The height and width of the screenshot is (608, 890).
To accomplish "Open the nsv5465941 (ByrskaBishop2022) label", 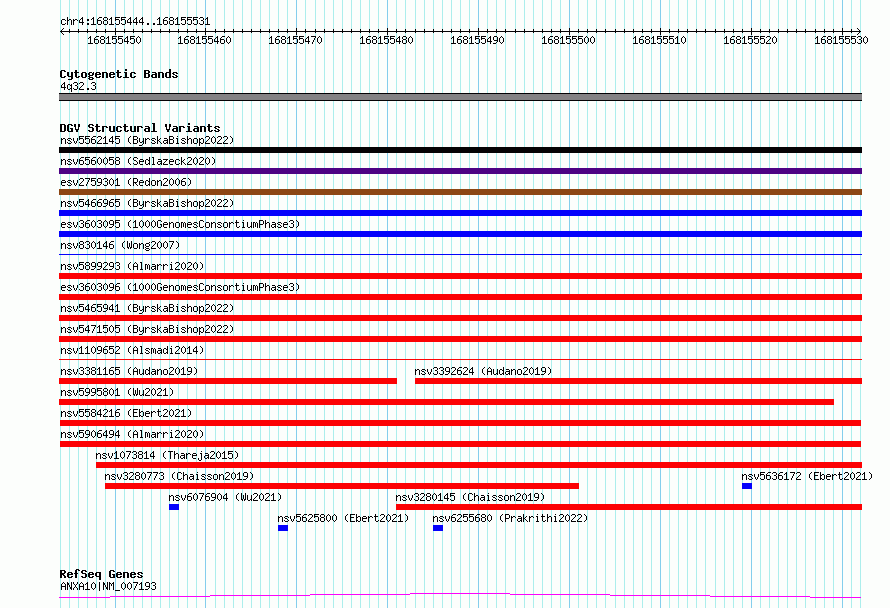I will (x=147, y=308).
